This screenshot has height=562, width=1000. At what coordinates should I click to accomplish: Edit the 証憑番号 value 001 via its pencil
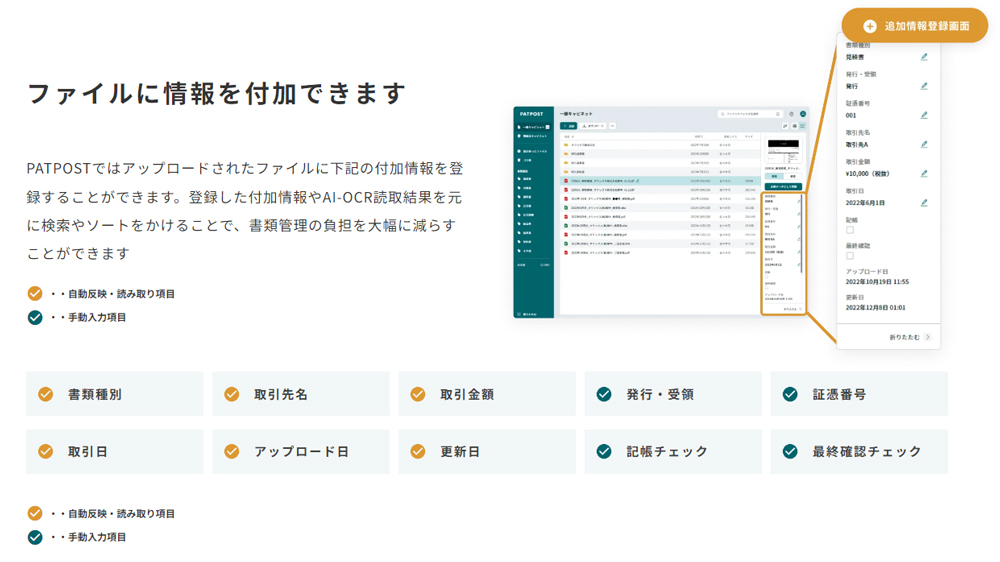point(923,115)
